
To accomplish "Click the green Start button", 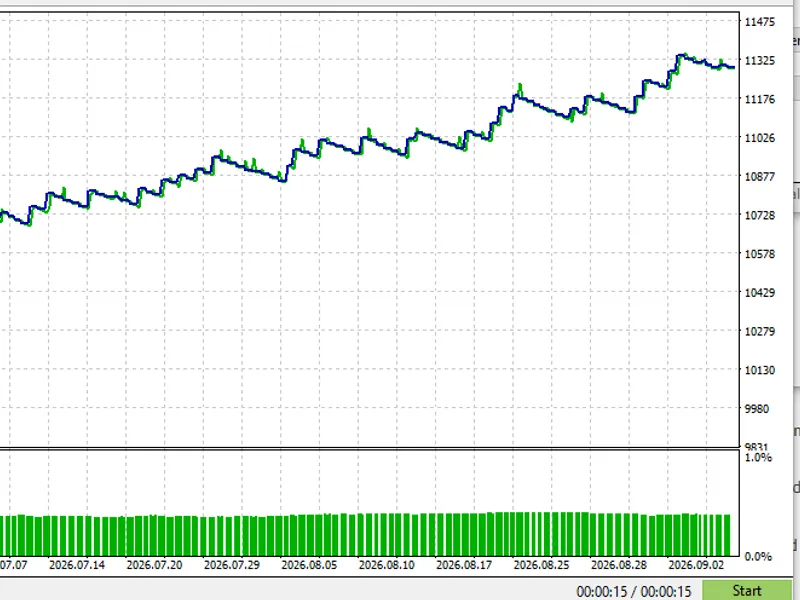I will pos(747,590).
